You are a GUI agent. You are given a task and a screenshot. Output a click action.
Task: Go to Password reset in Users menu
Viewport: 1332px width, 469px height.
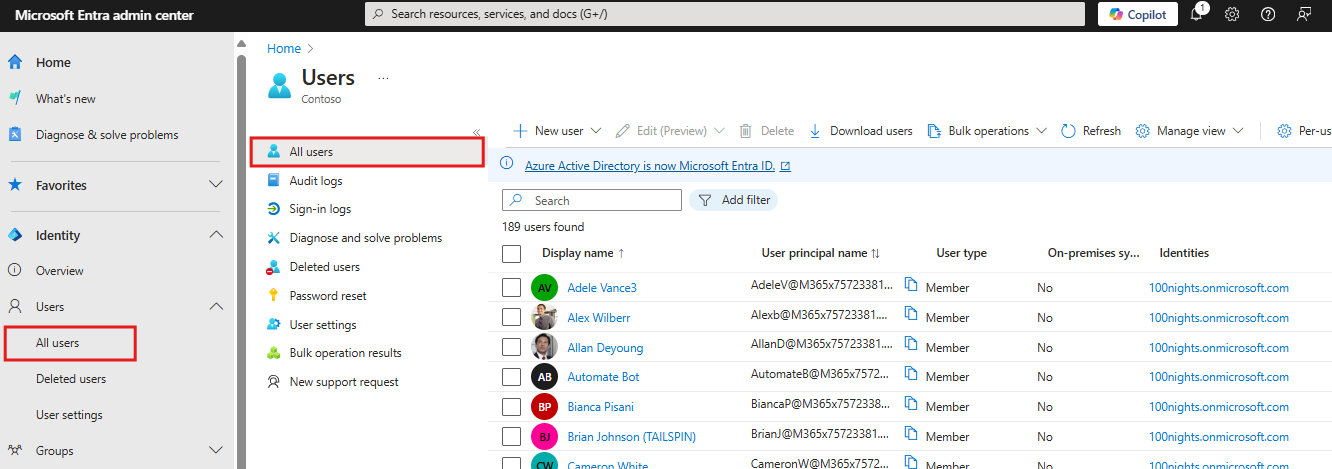pos(327,296)
